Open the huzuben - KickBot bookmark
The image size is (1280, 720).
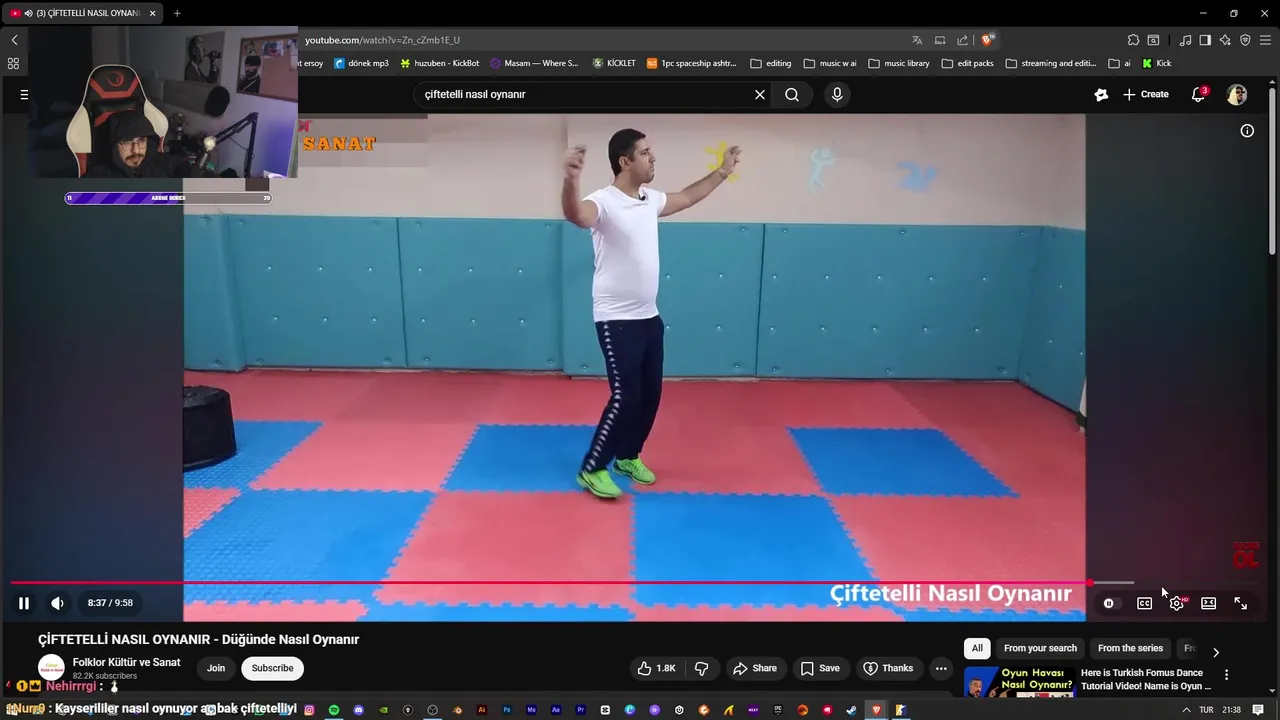point(440,63)
